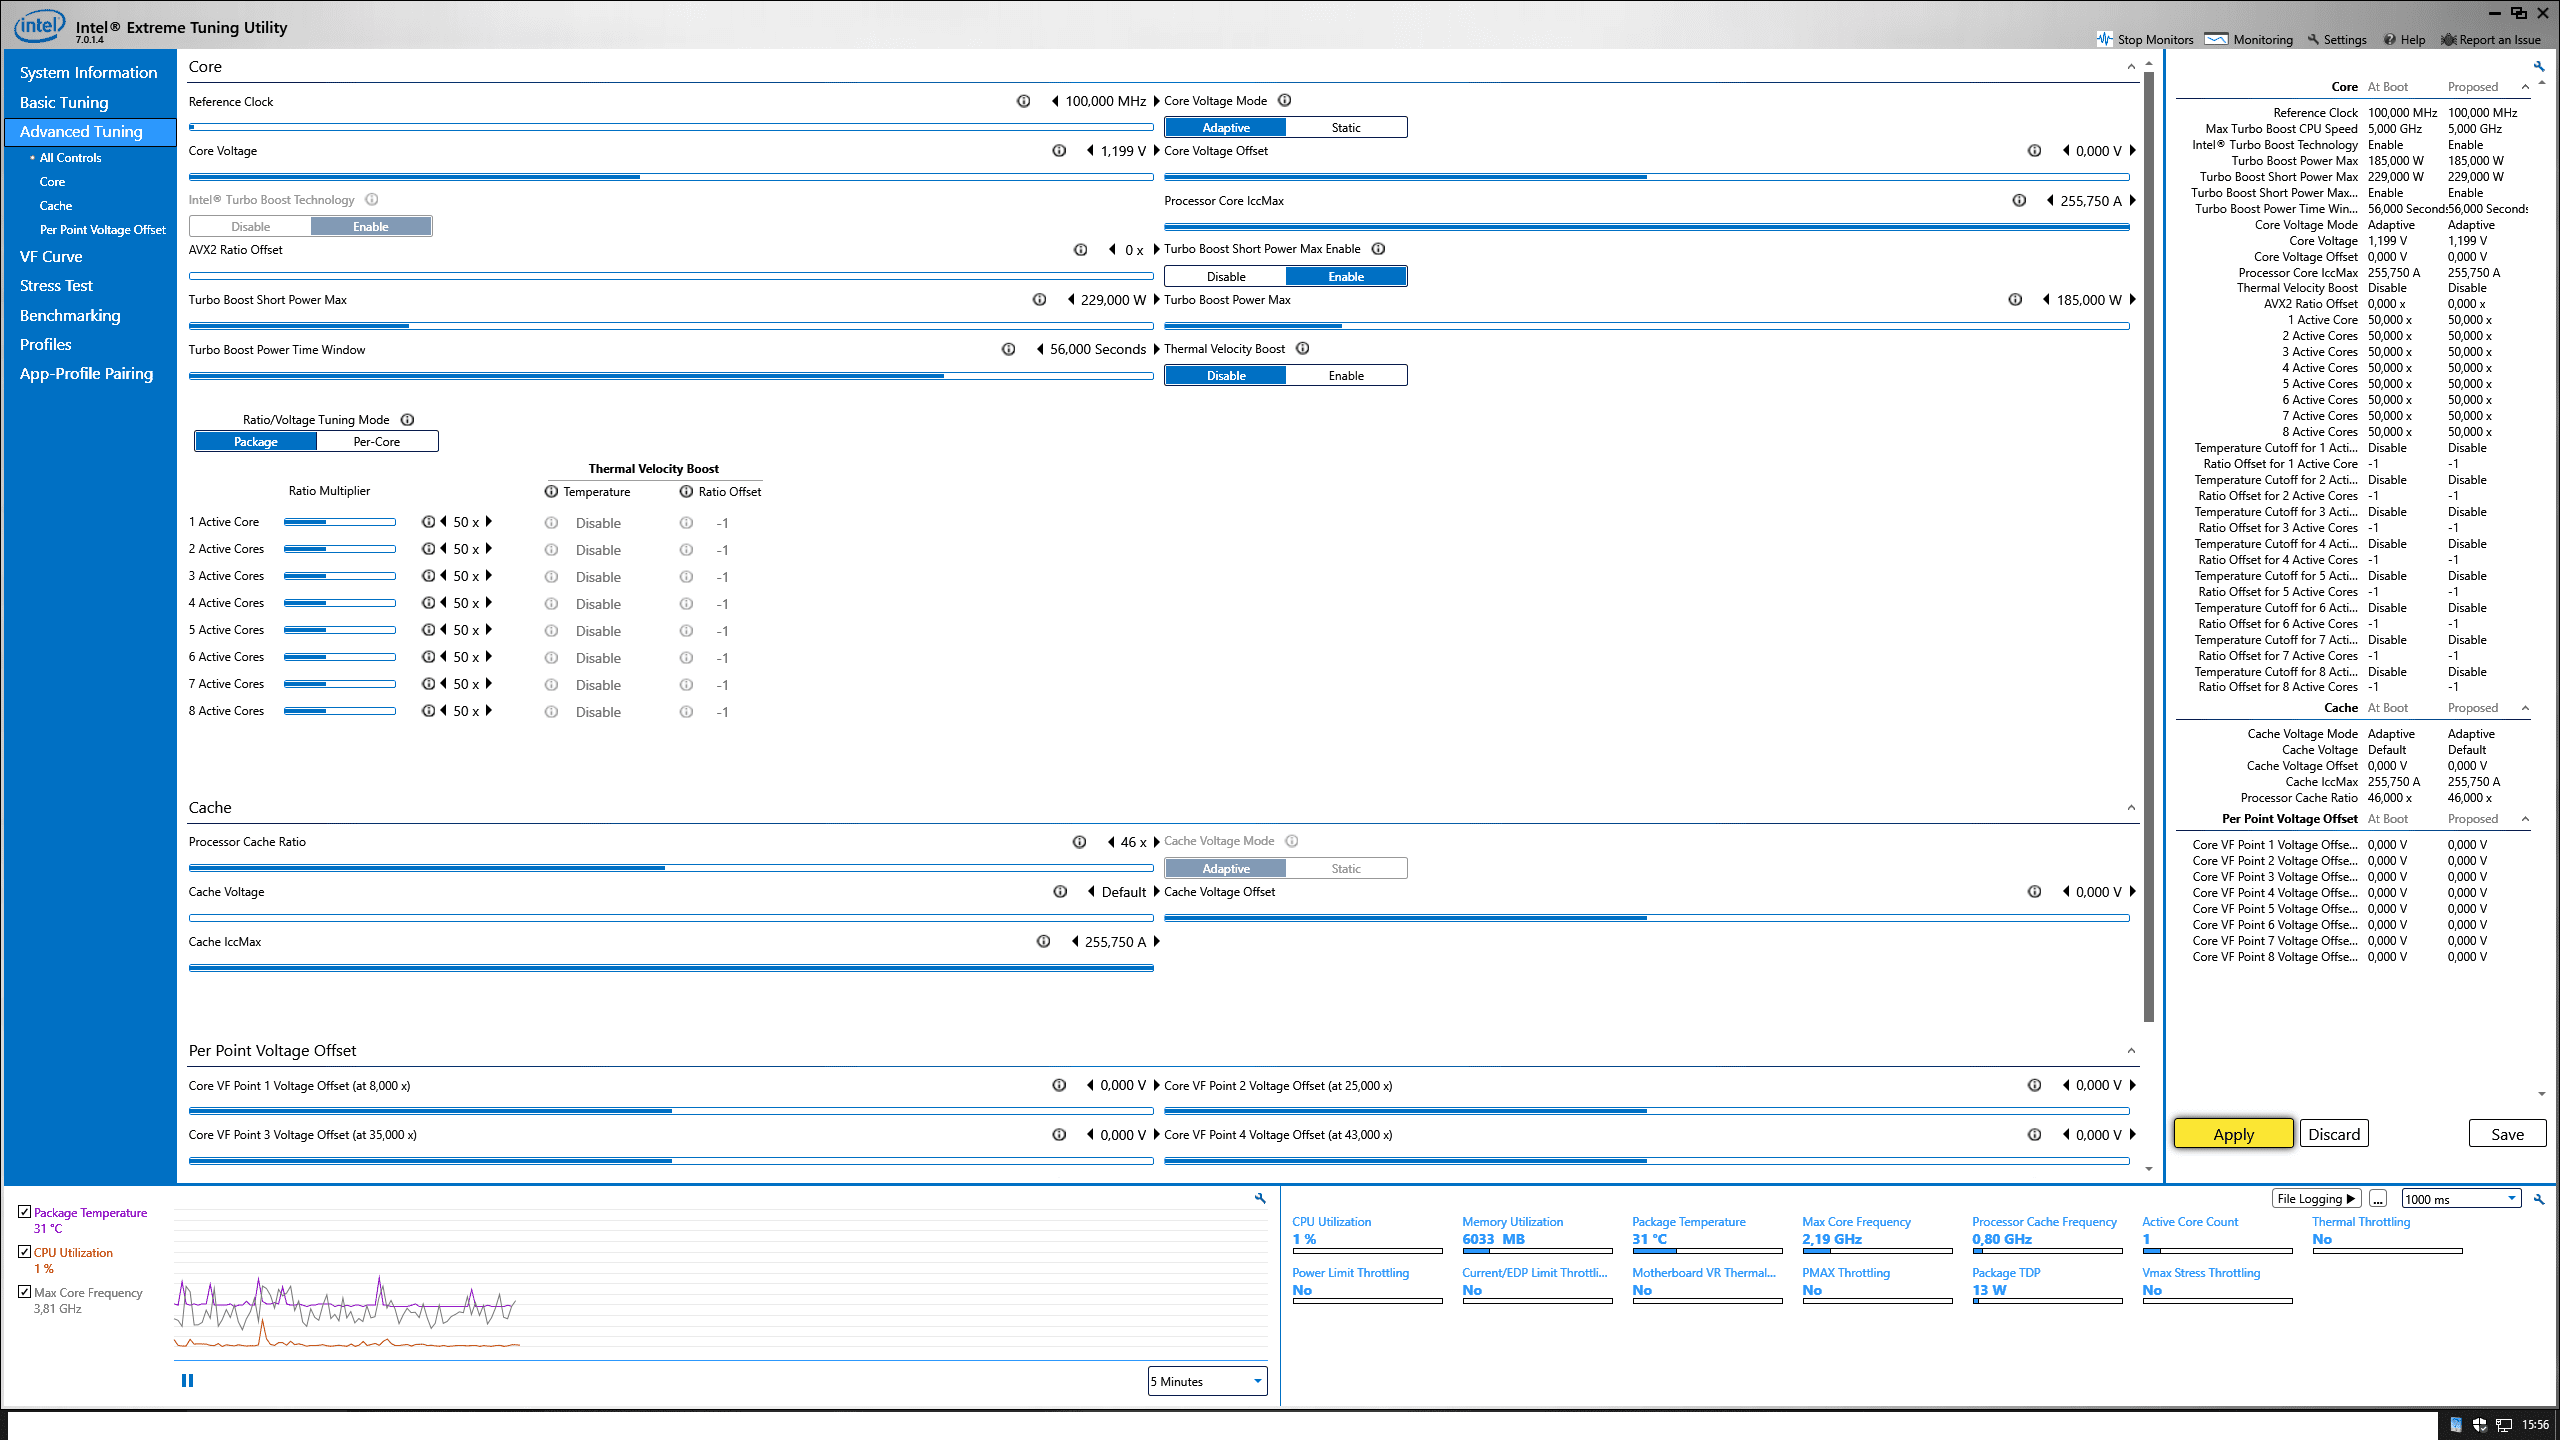Show info for Turbo Boost Power Time Window
This screenshot has width=2560, height=1440.
1008,349
